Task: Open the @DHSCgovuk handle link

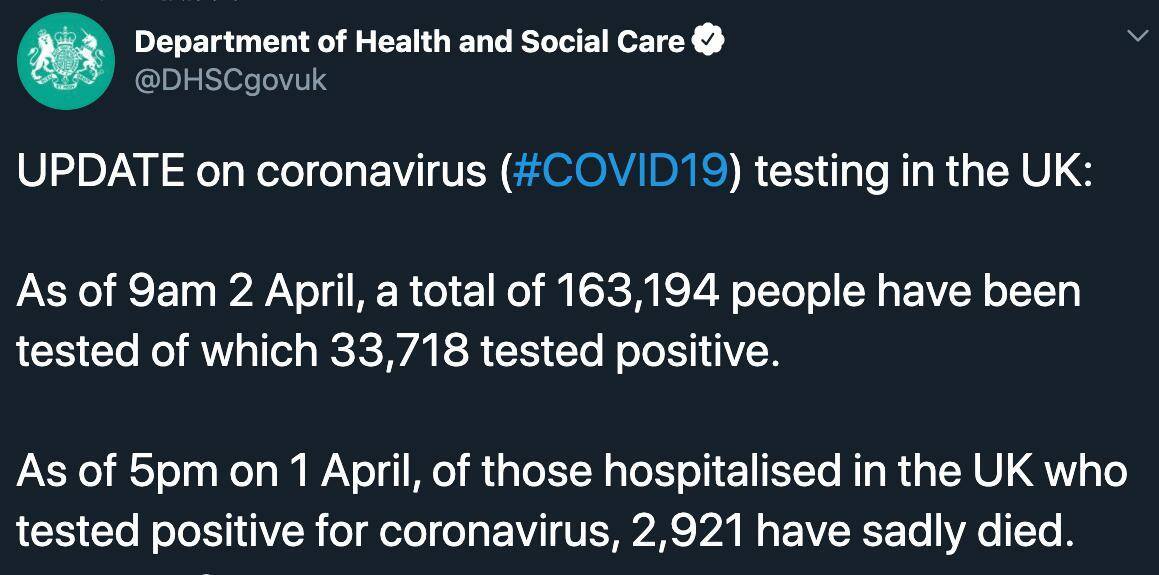Action: [x=230, y=80]
